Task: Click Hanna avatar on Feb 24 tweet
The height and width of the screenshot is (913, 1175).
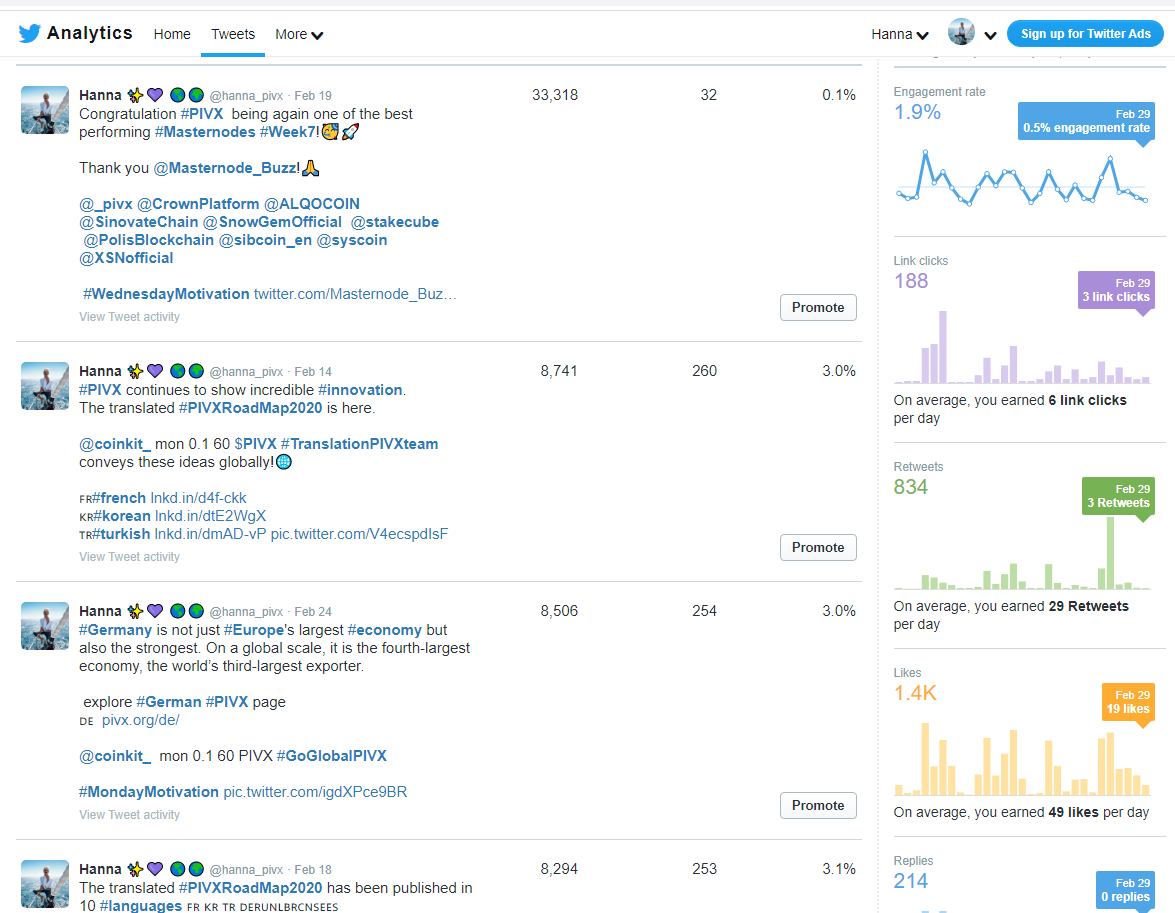Action: click(x=45, y=626)
